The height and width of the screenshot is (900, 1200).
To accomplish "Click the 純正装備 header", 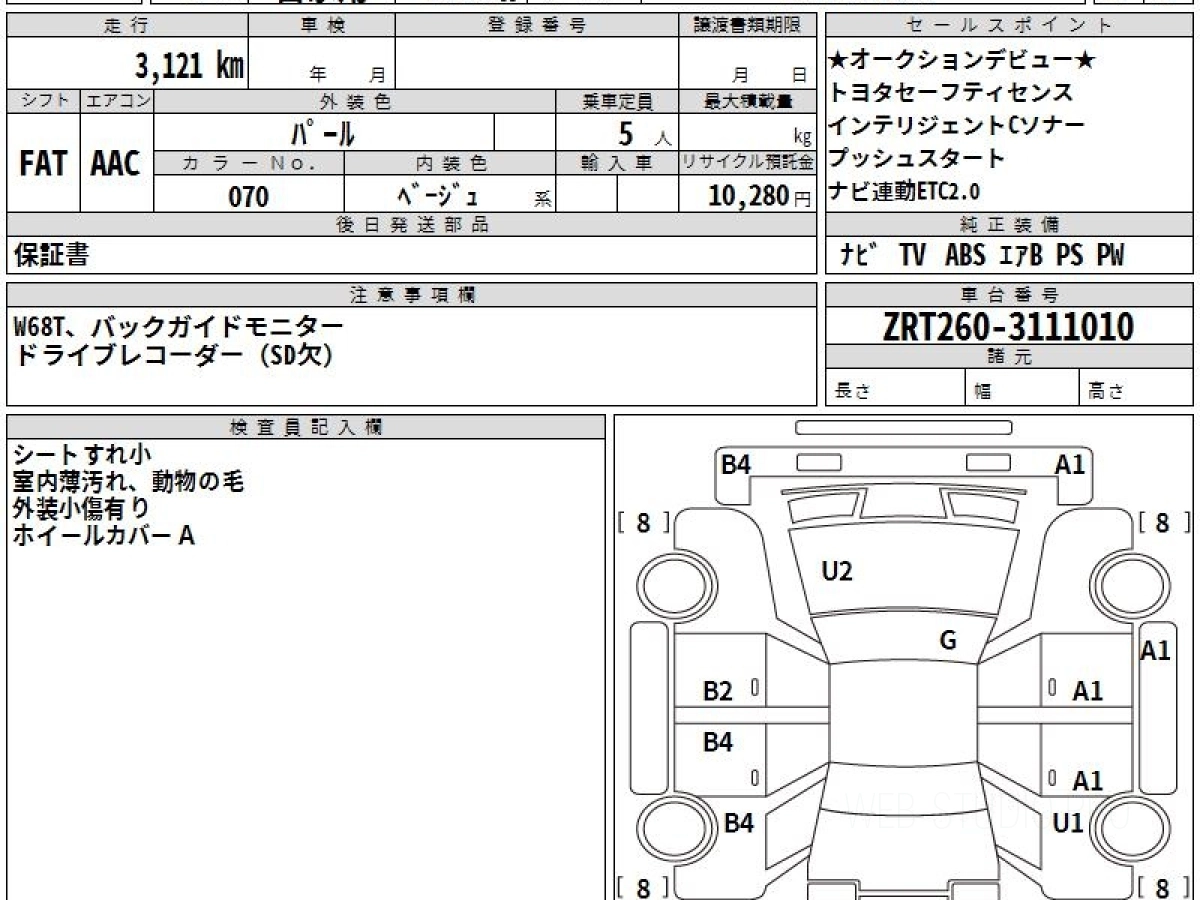I will (x=1009, y=225).
